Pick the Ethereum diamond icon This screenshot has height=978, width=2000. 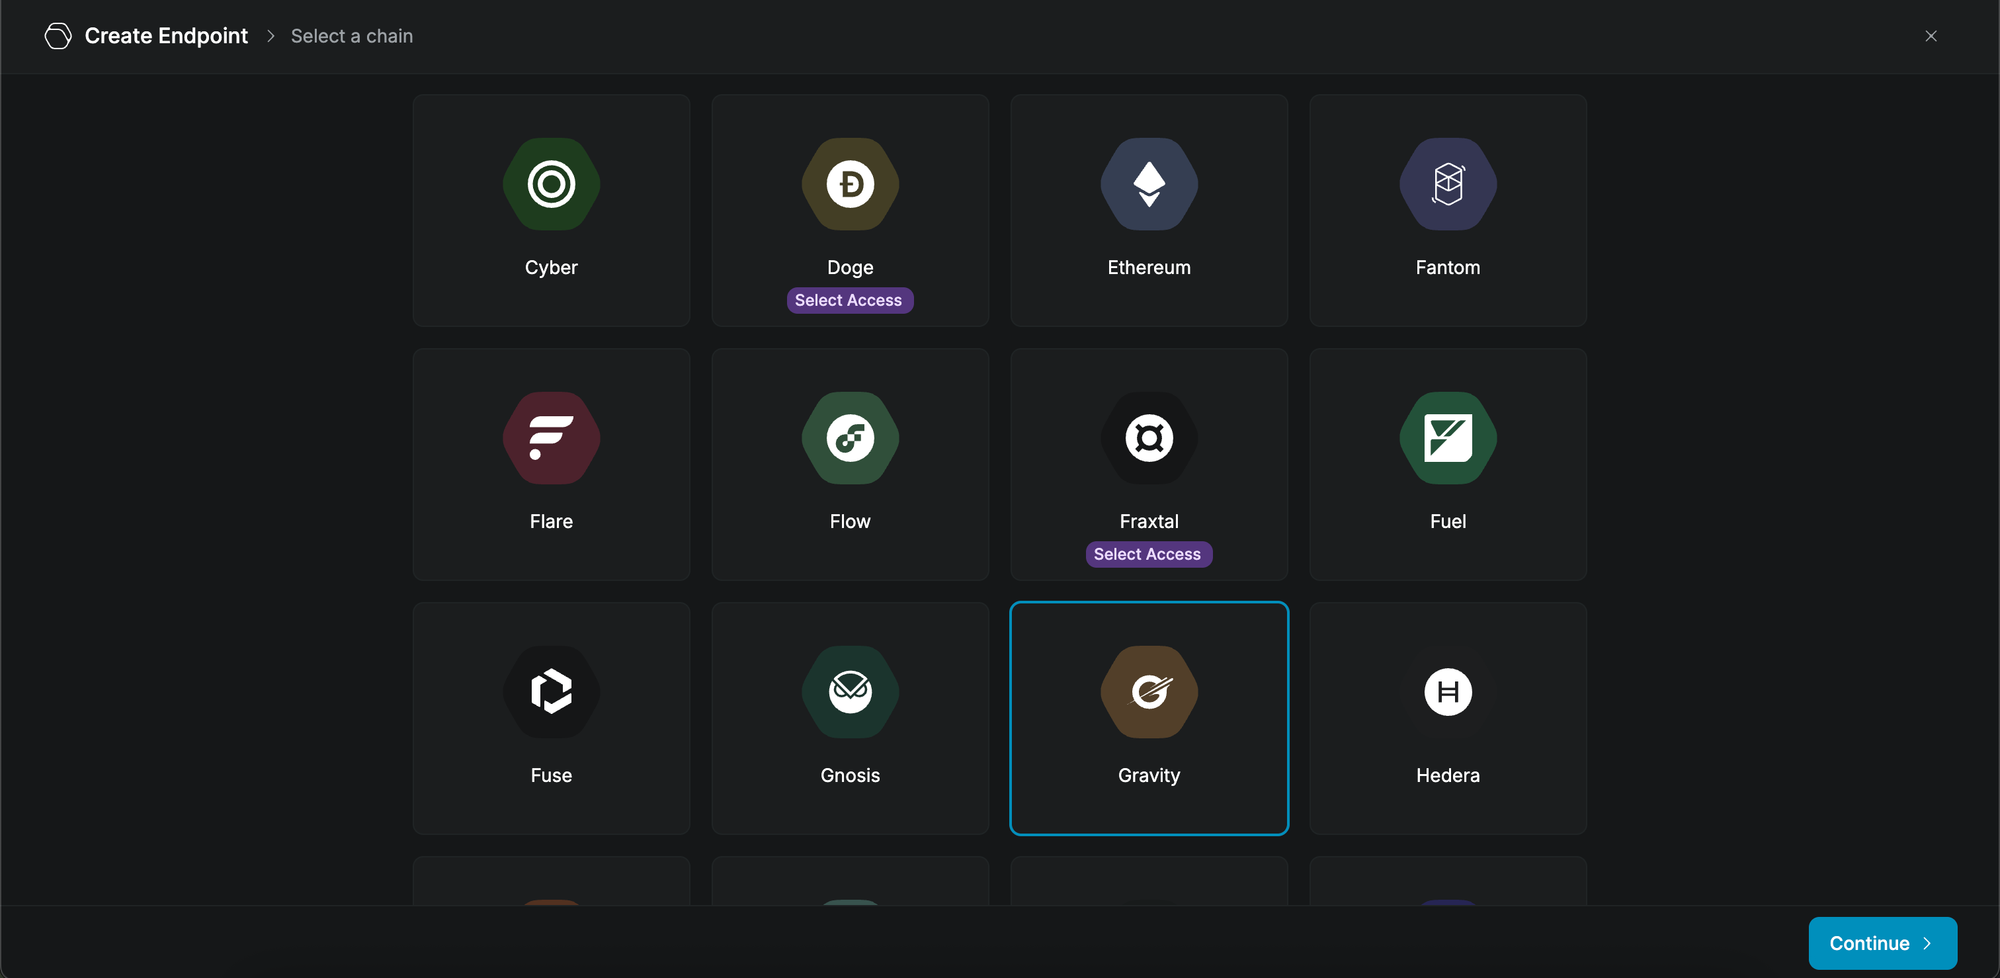coord(1149,184)
